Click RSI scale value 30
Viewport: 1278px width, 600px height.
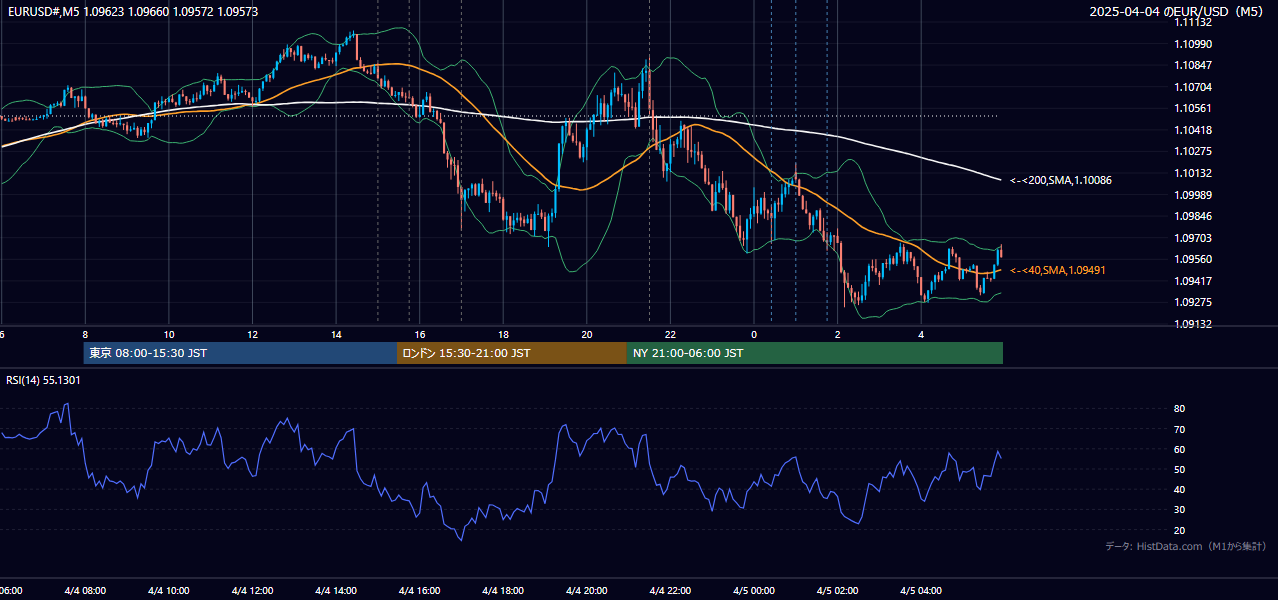coord(1180,510)
